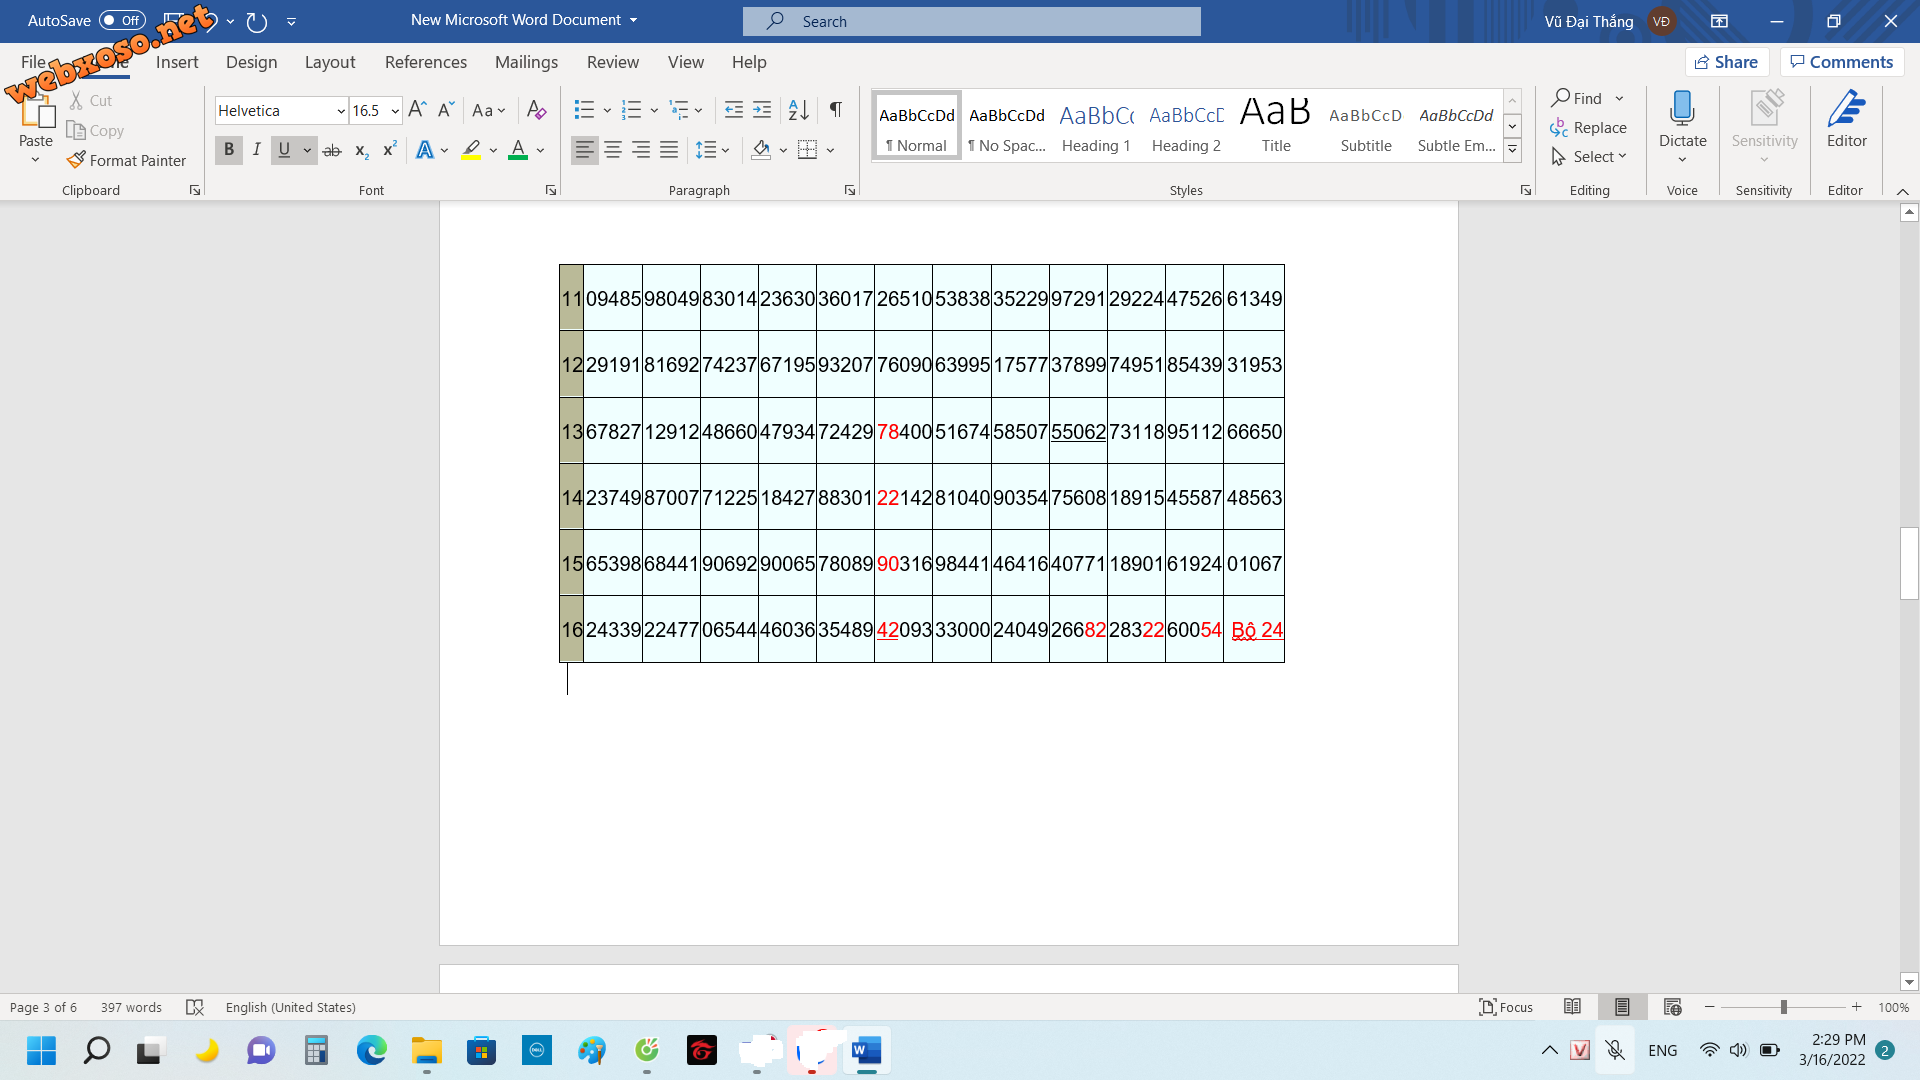The width and height of the screenshot is (1920, 1080).
Task: Switch to Web Layout view
Action: coord(1672,1007)
